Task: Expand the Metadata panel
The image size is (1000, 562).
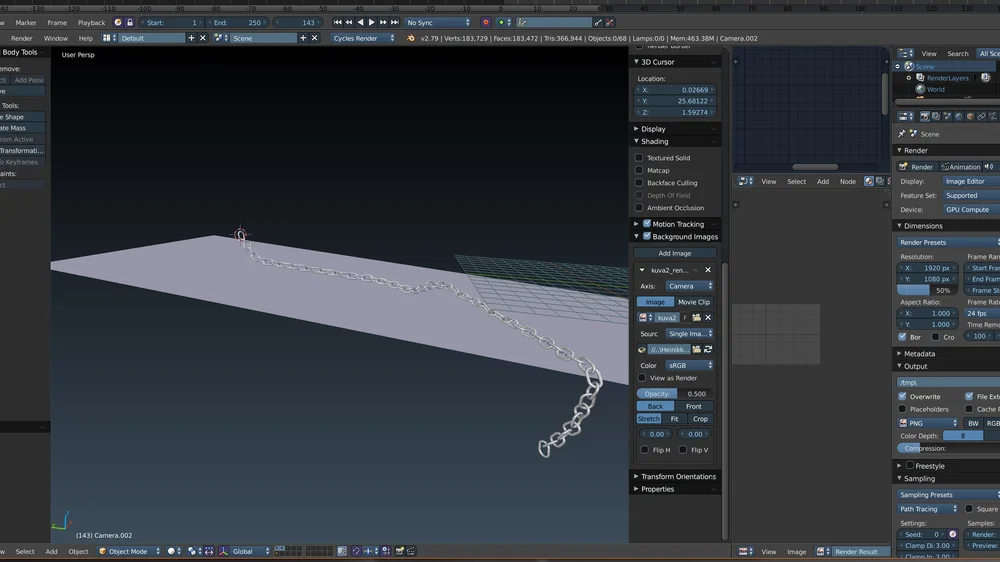Action: point(899,353)
